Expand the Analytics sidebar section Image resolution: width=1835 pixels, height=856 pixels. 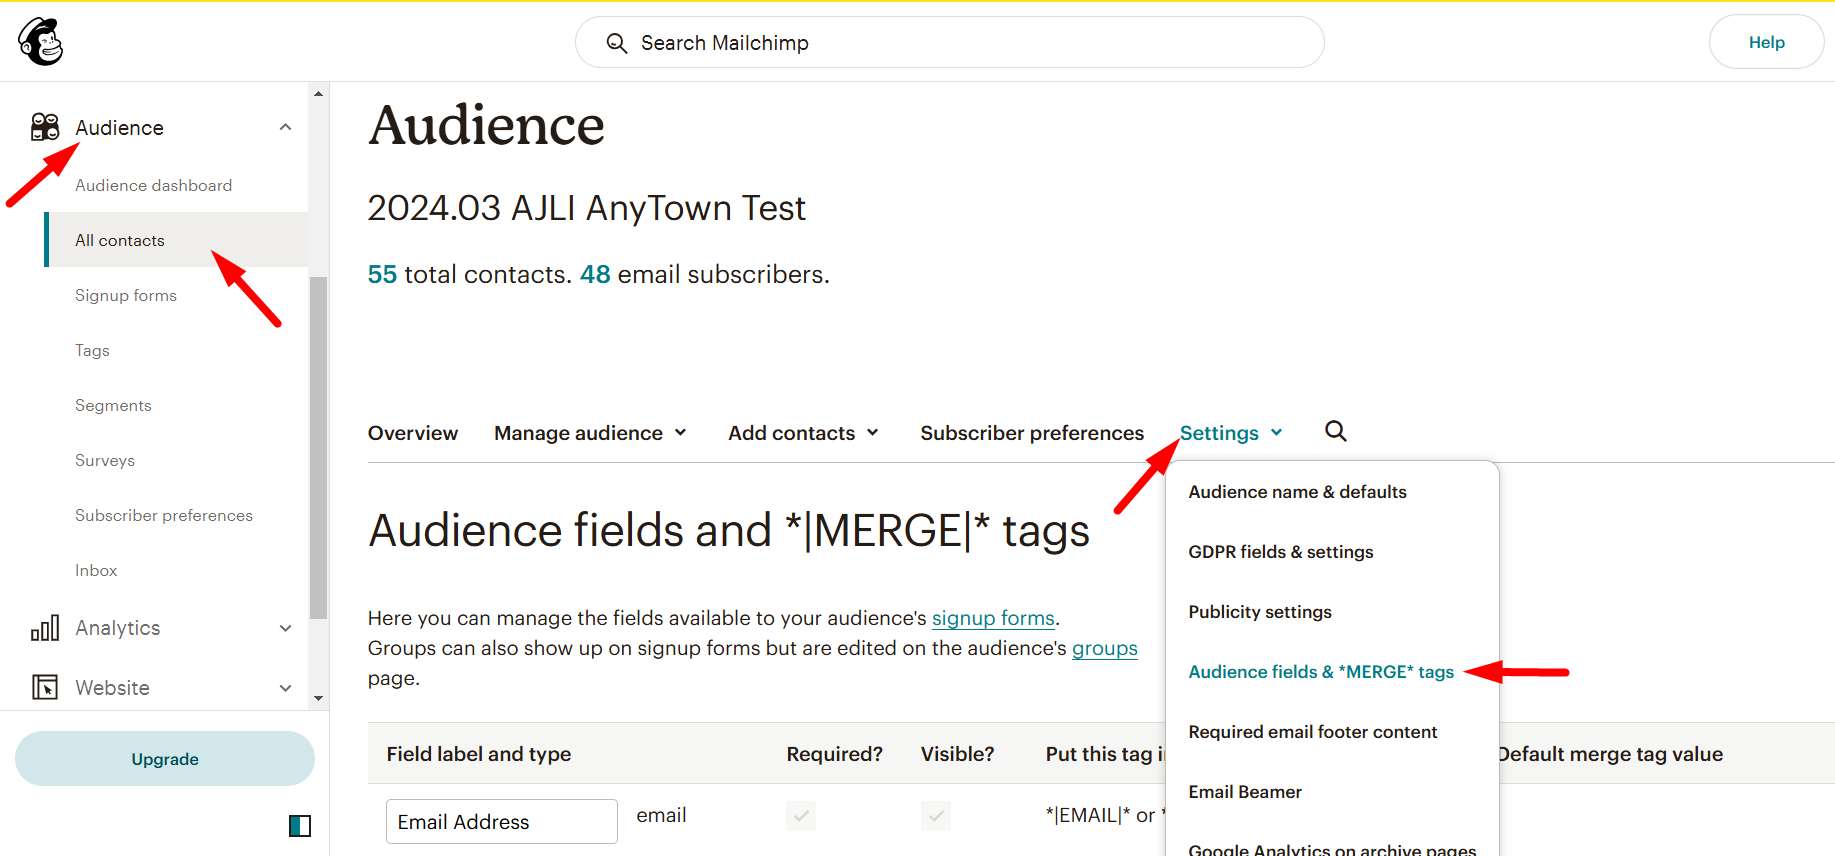click(285, 628)
